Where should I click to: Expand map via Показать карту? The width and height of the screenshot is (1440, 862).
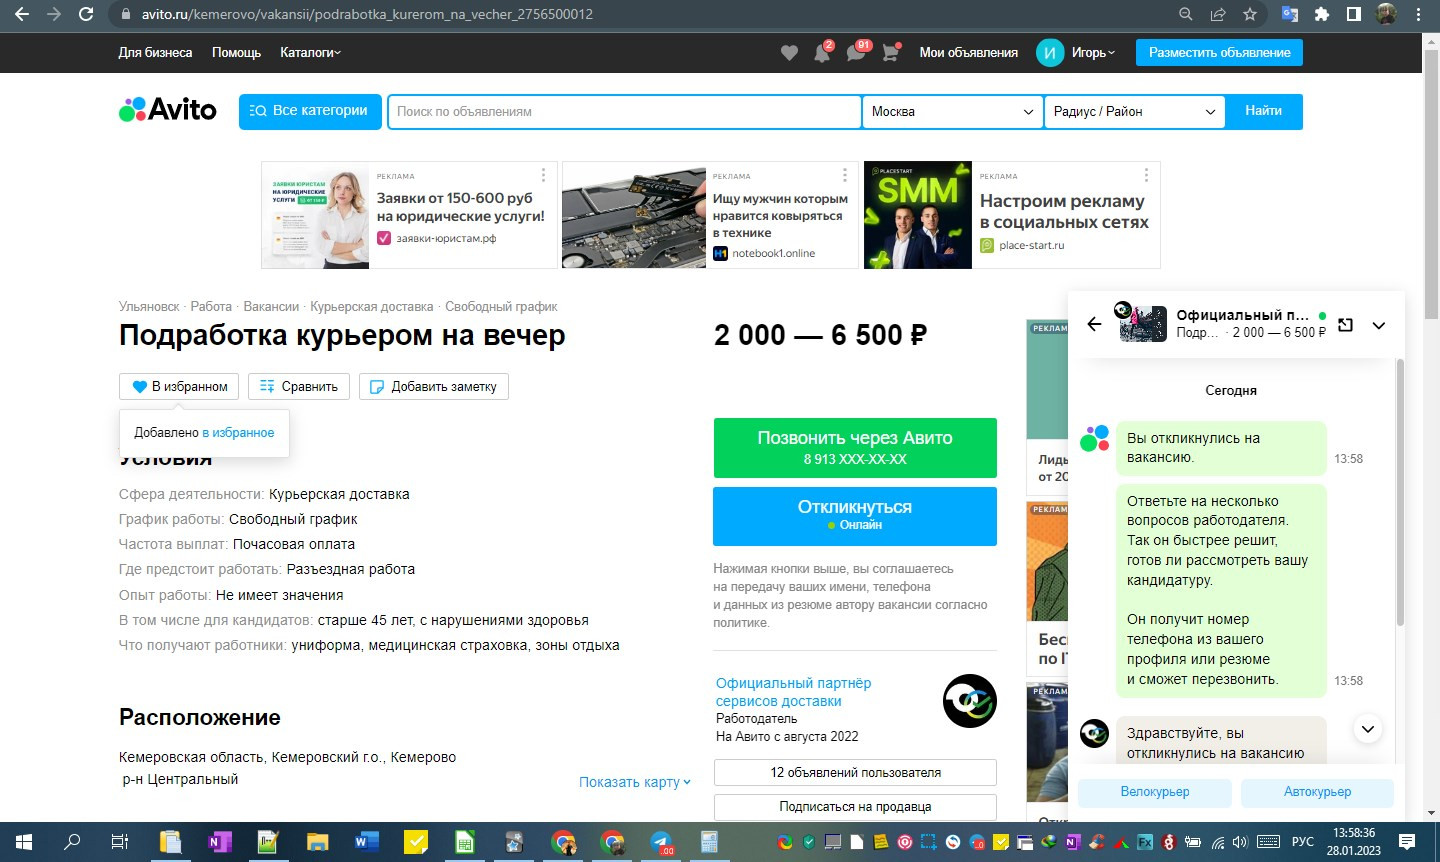coord(635,782)
